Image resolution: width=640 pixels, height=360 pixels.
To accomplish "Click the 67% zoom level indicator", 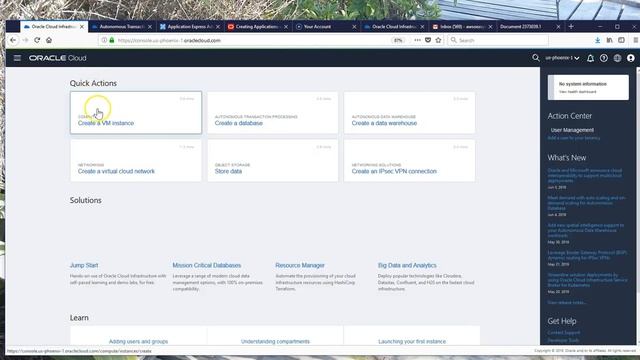I will pyautogui.click(x=398, y=40).
